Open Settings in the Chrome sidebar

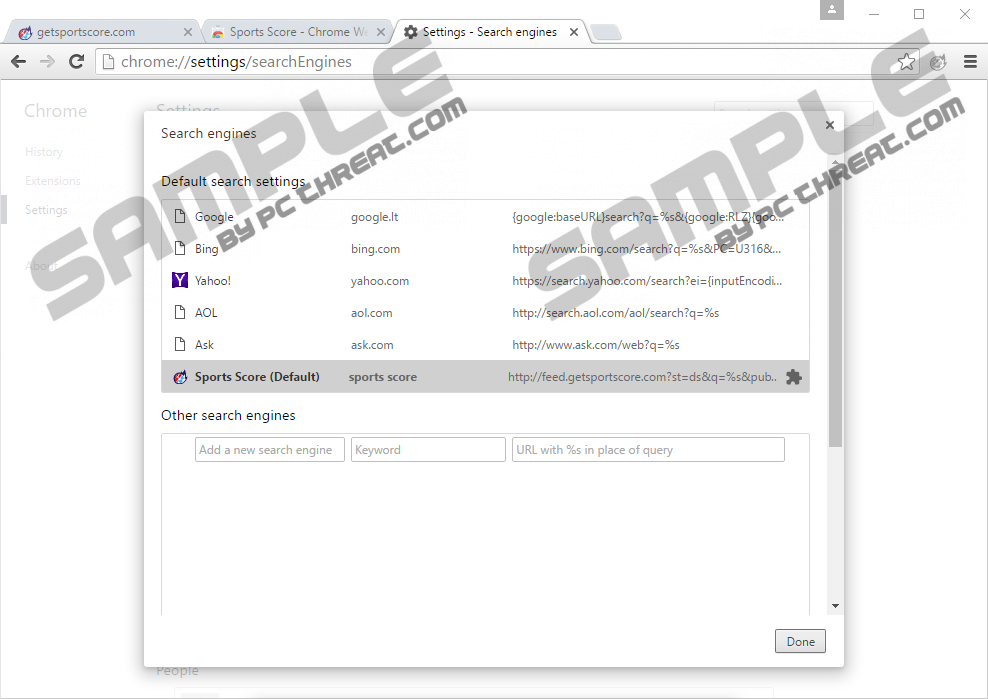(x=46, y=210)
